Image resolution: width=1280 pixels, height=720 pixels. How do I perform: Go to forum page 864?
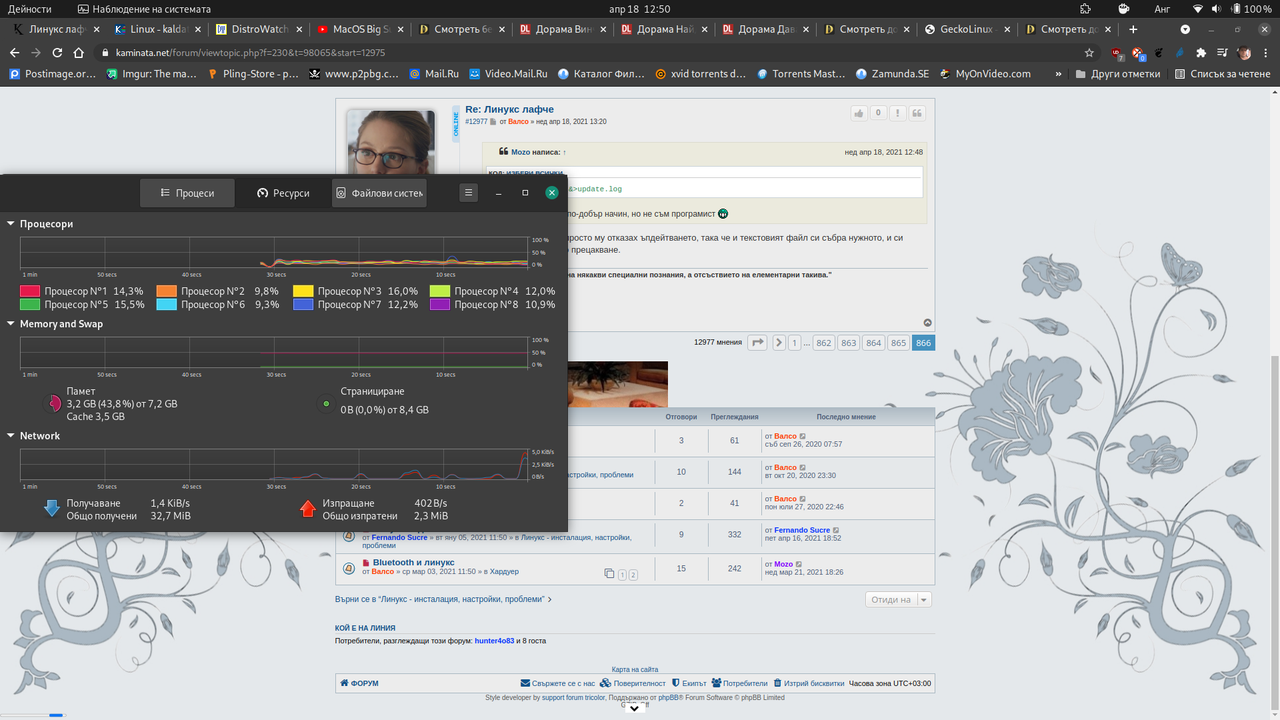click(x=873, y=343)
